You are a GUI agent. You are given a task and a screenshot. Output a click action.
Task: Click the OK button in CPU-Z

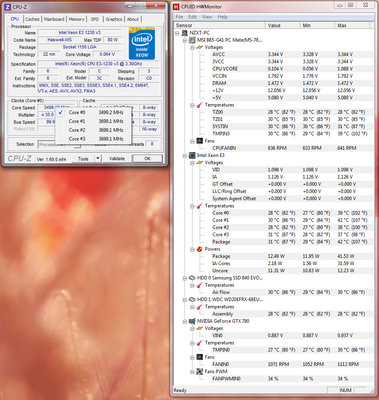click(147, 159)
